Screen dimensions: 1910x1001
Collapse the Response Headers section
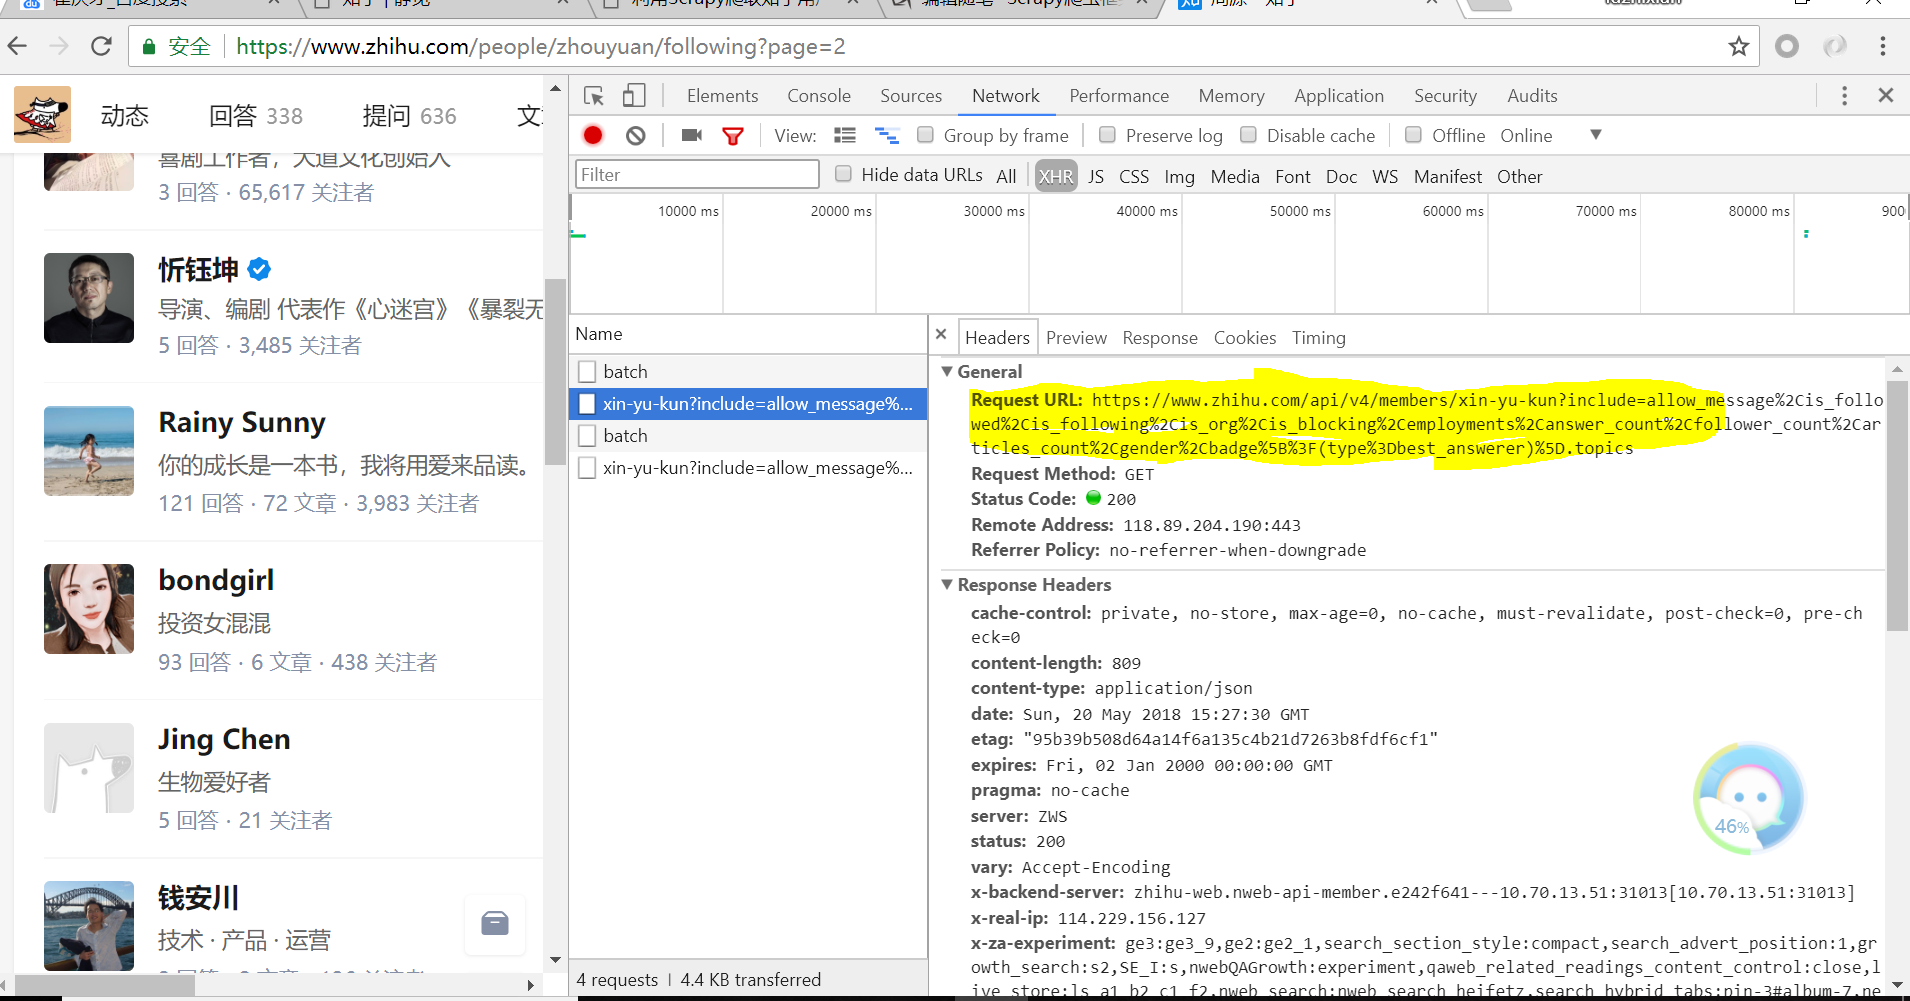pos(947,584)
